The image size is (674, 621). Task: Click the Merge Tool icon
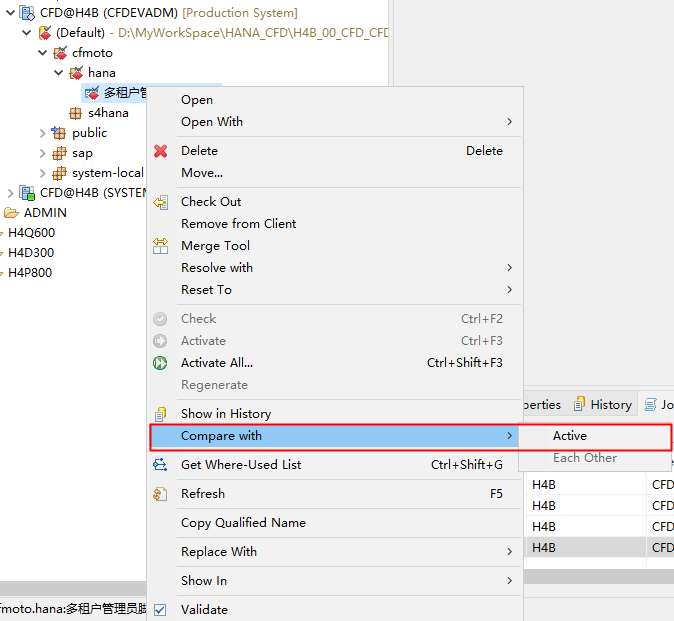[x=160, y=246]
